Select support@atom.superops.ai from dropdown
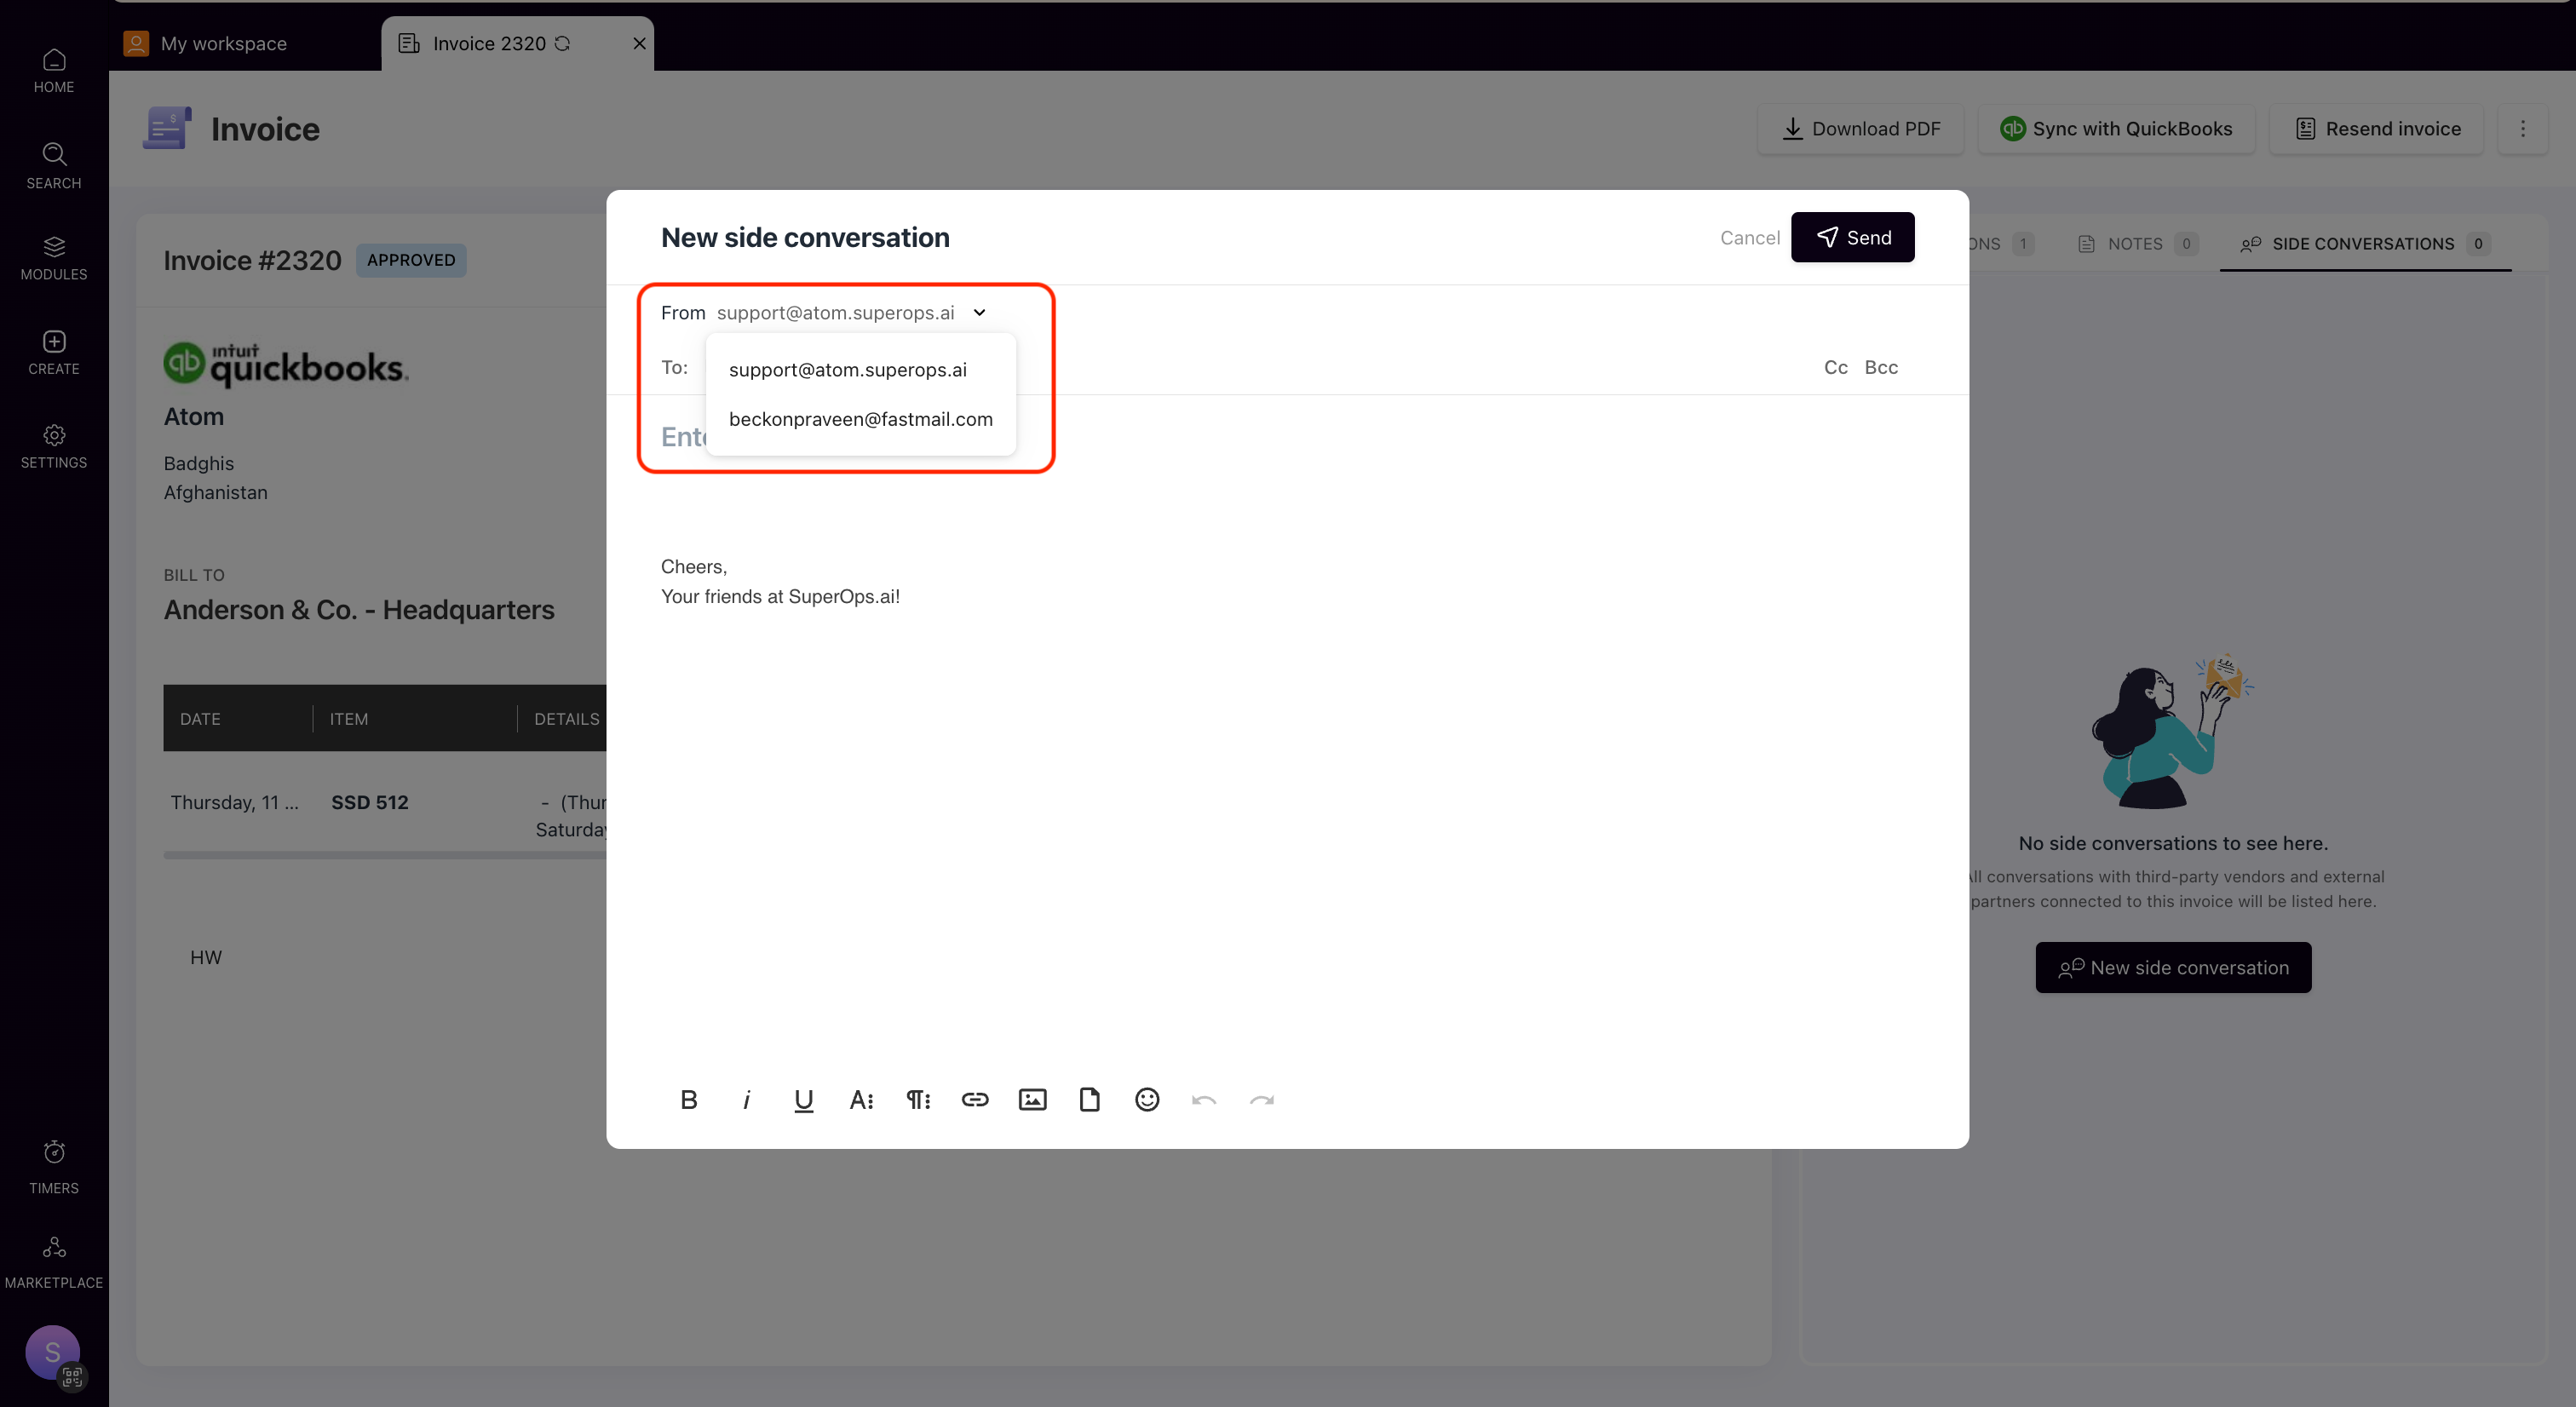Image resolution: width=2576 pixels, height=1407 pixels. 845,367
